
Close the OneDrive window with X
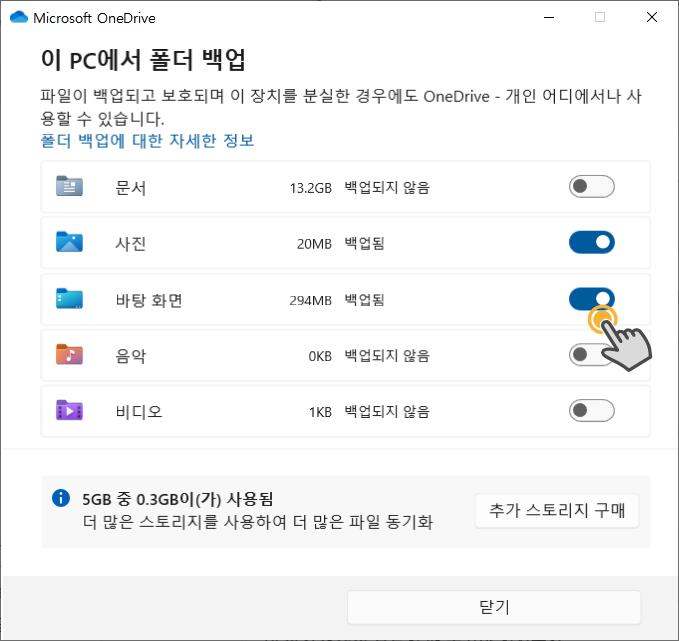652,17
